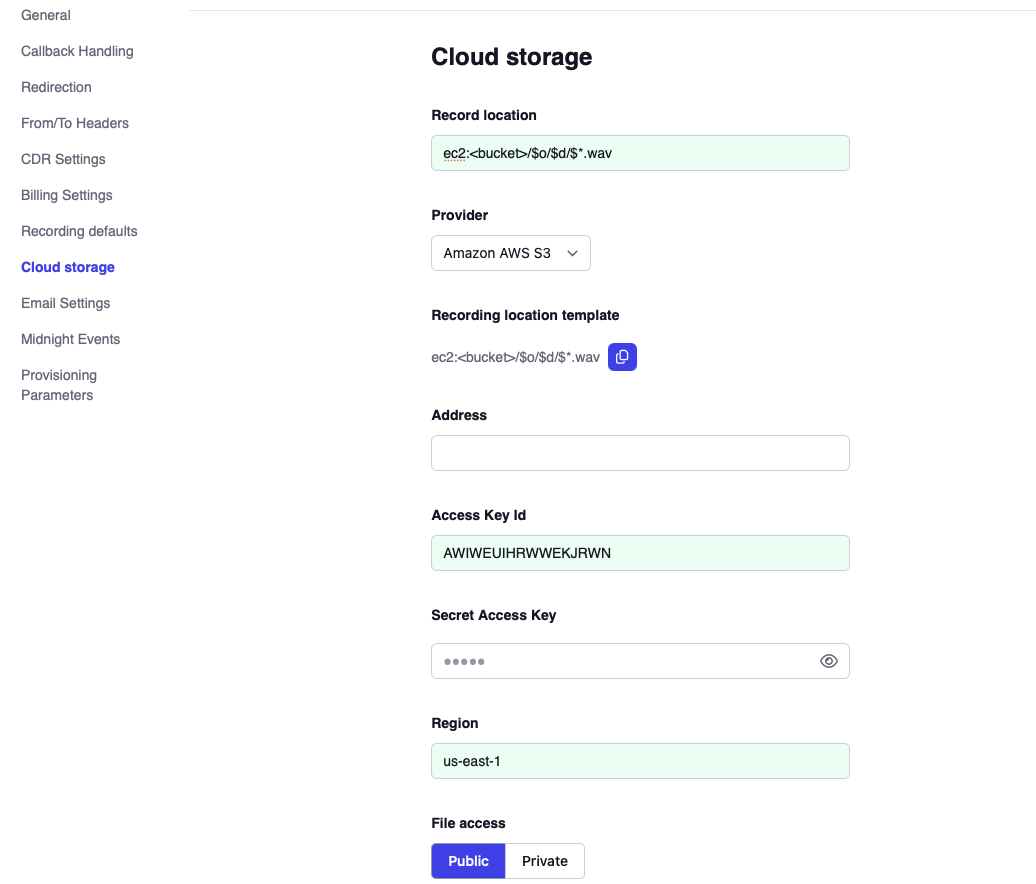Open CDR Settings
Screen dimensions: 1036x884
point(62,159)
